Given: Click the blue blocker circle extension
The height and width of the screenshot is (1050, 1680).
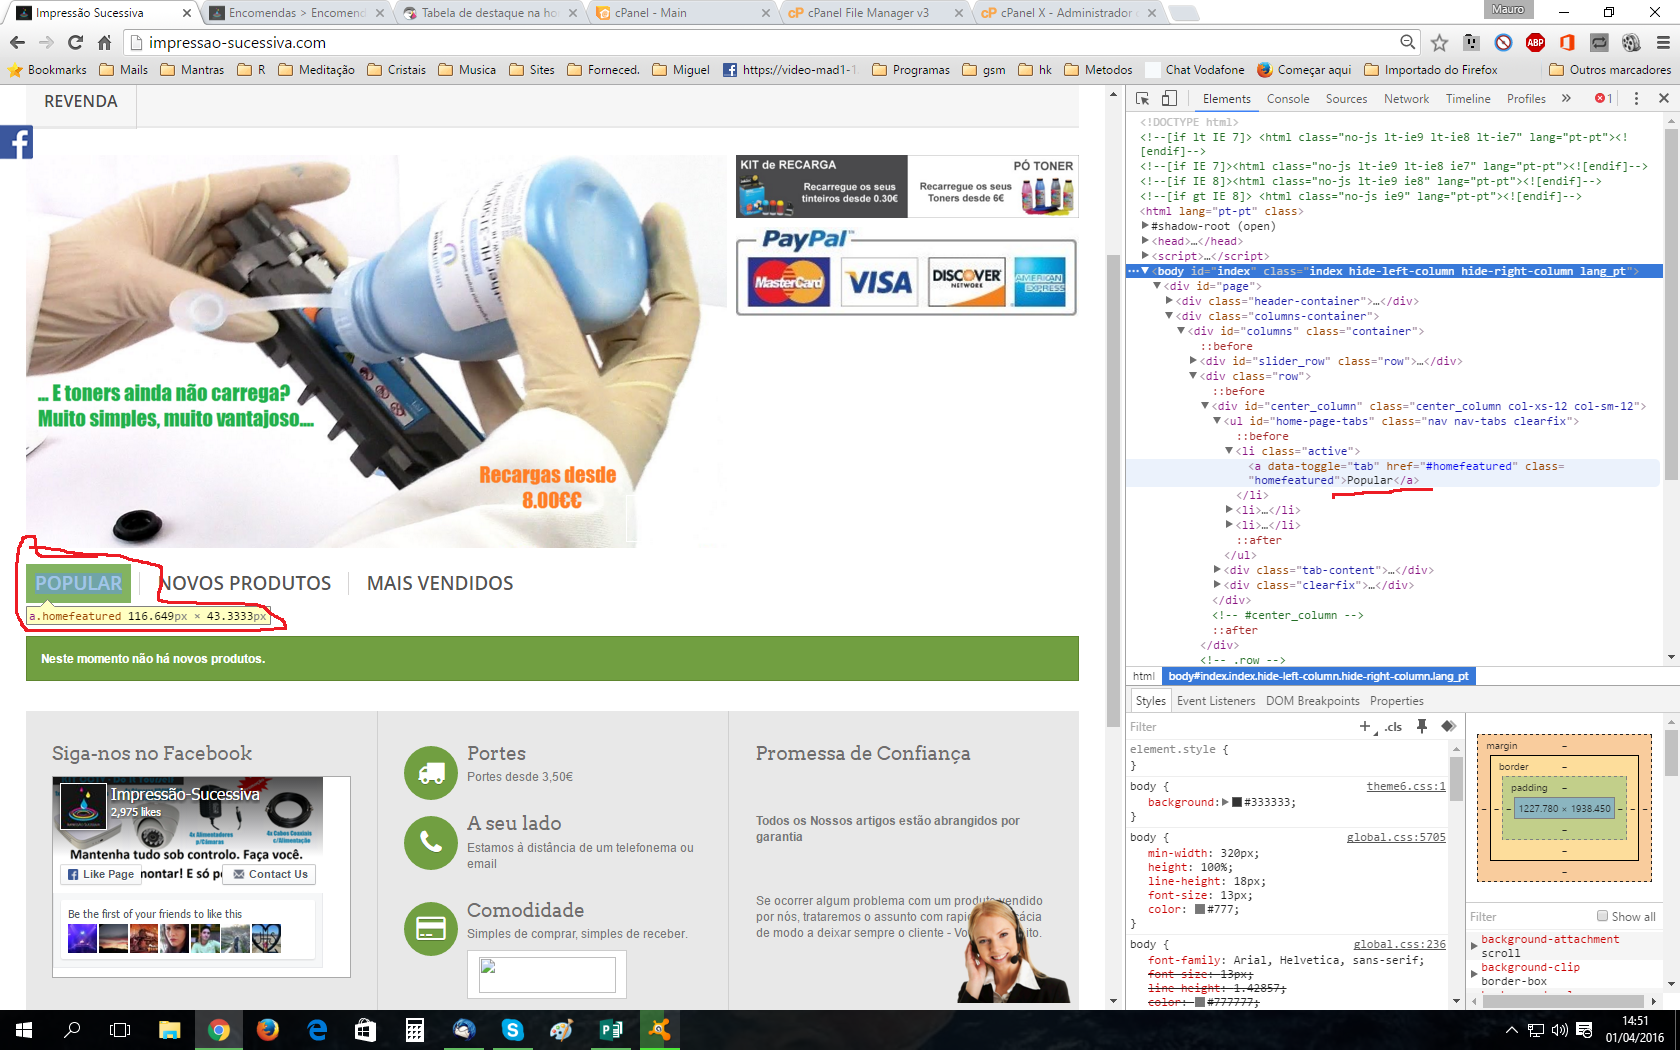Looking at the screenshot, I should tap(1503, 42).
